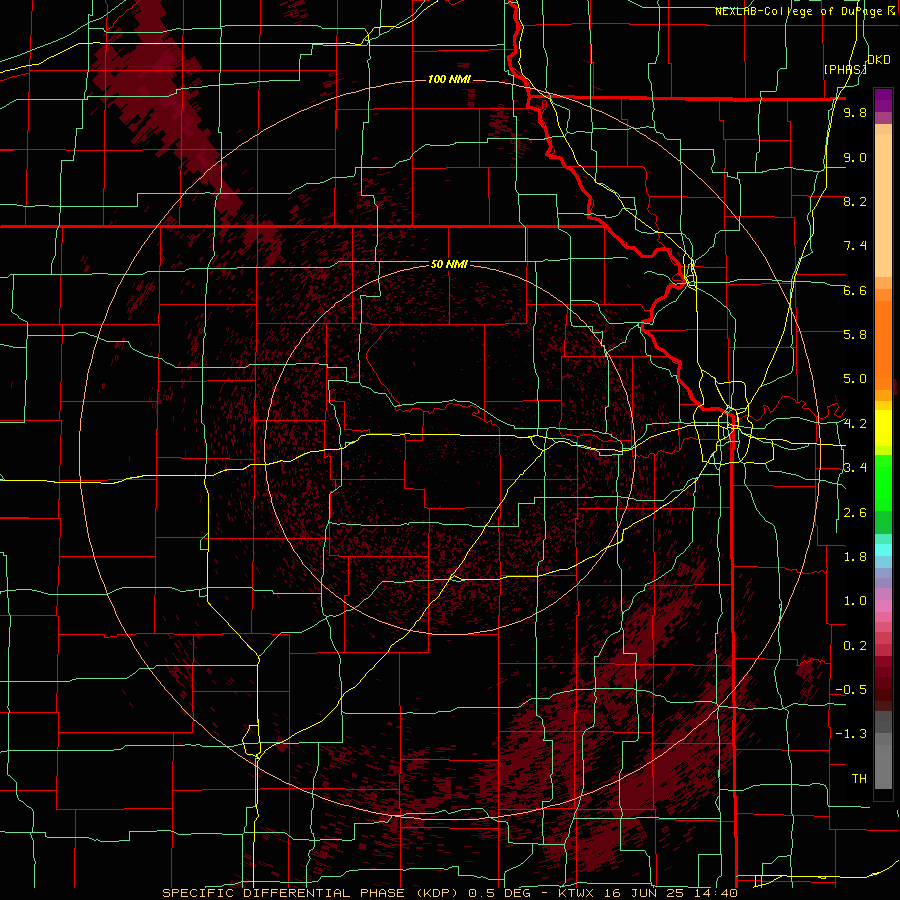Select the 9.0 value on the color scale
Viewport: 900px width, 900px height.
(855, 157)
